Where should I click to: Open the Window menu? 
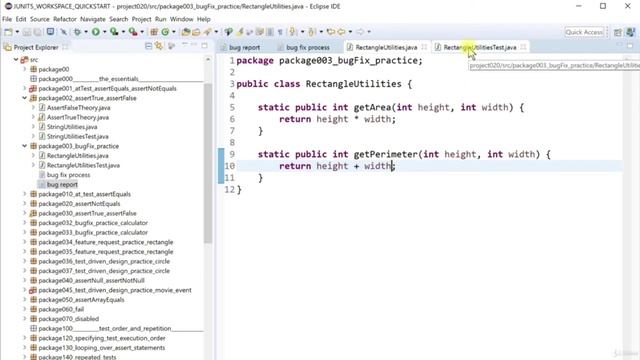(182, 19)
